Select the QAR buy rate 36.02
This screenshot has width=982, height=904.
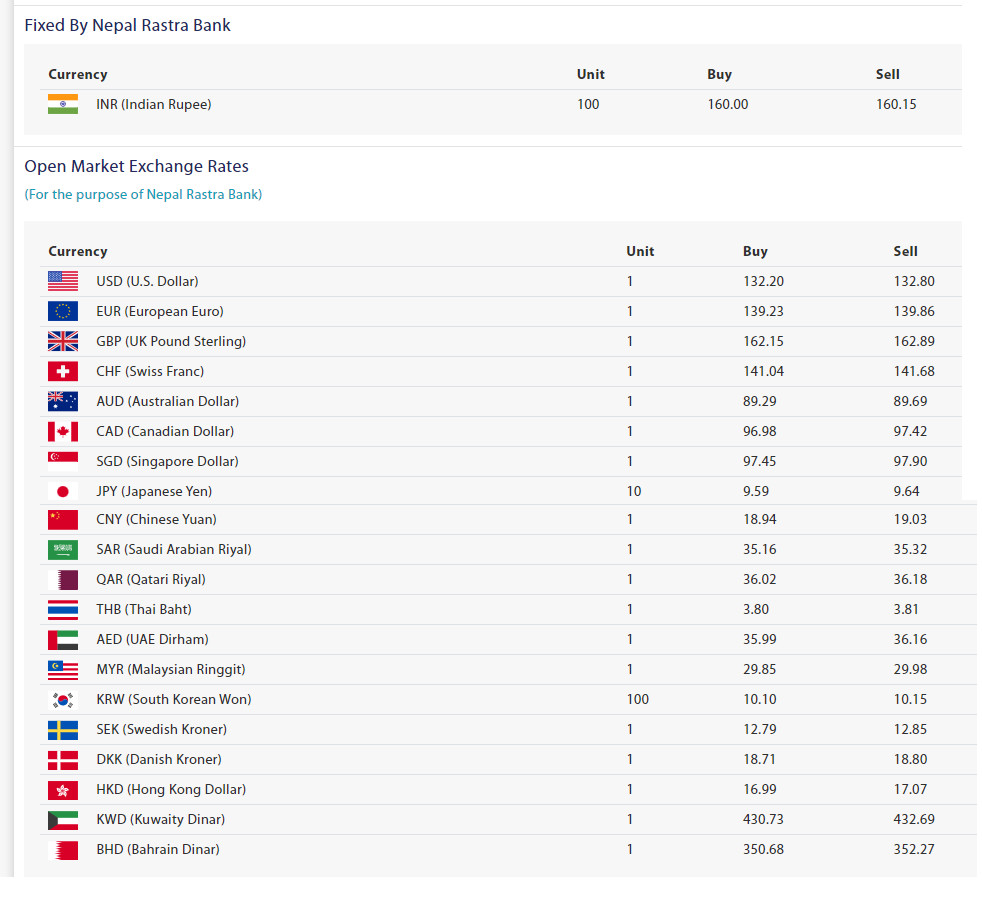click(x=760, y=580)
